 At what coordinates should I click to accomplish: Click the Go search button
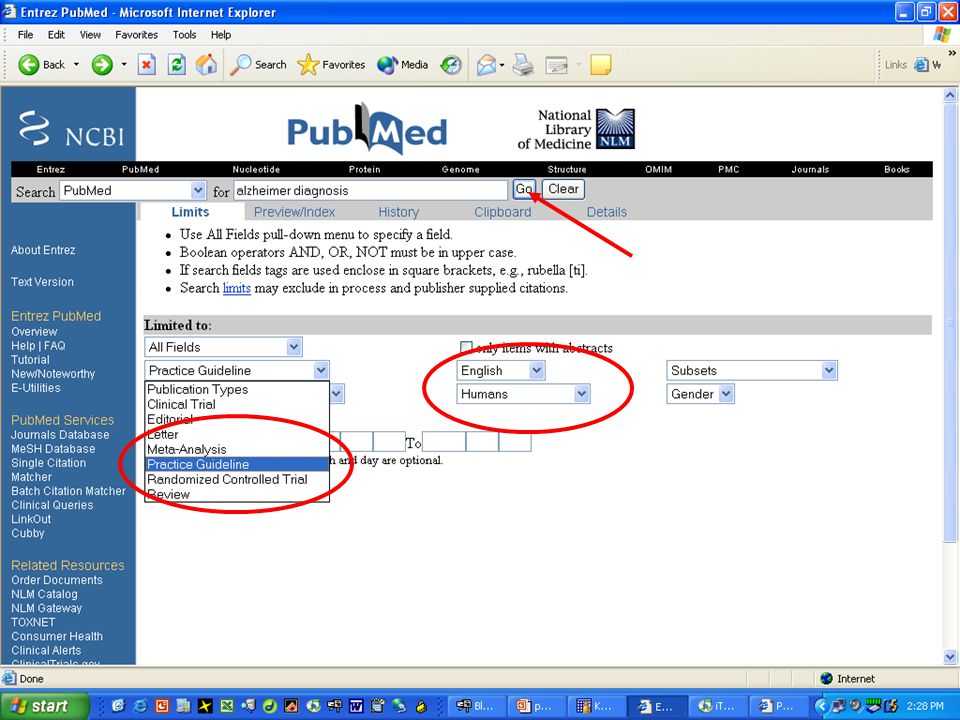524,189
